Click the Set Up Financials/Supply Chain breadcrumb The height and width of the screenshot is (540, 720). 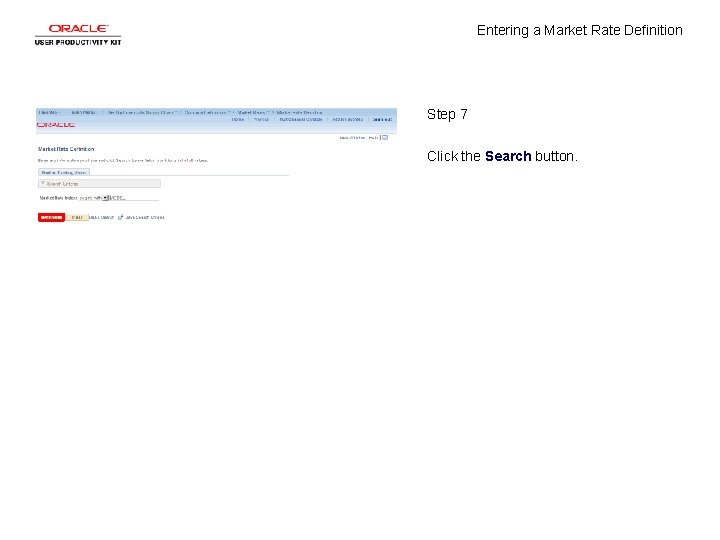point(141,112)
